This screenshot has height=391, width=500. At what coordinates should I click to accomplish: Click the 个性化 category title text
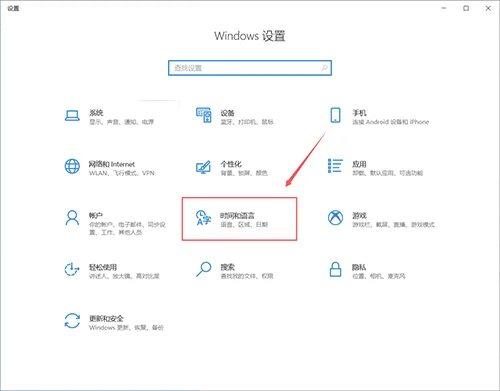pos(231,164)
